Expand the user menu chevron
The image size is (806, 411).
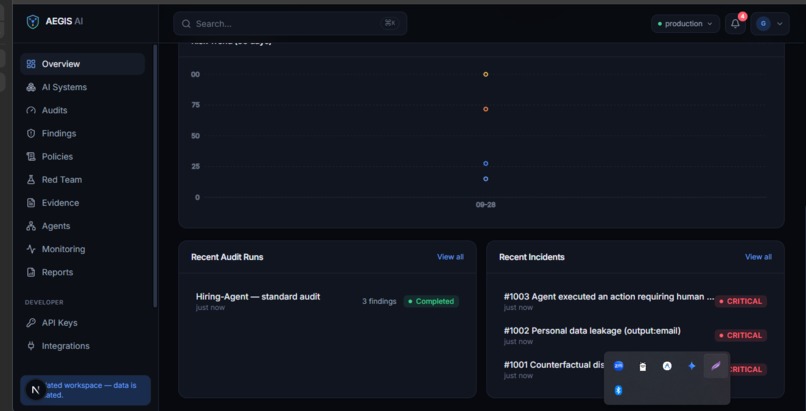(780, 24)
